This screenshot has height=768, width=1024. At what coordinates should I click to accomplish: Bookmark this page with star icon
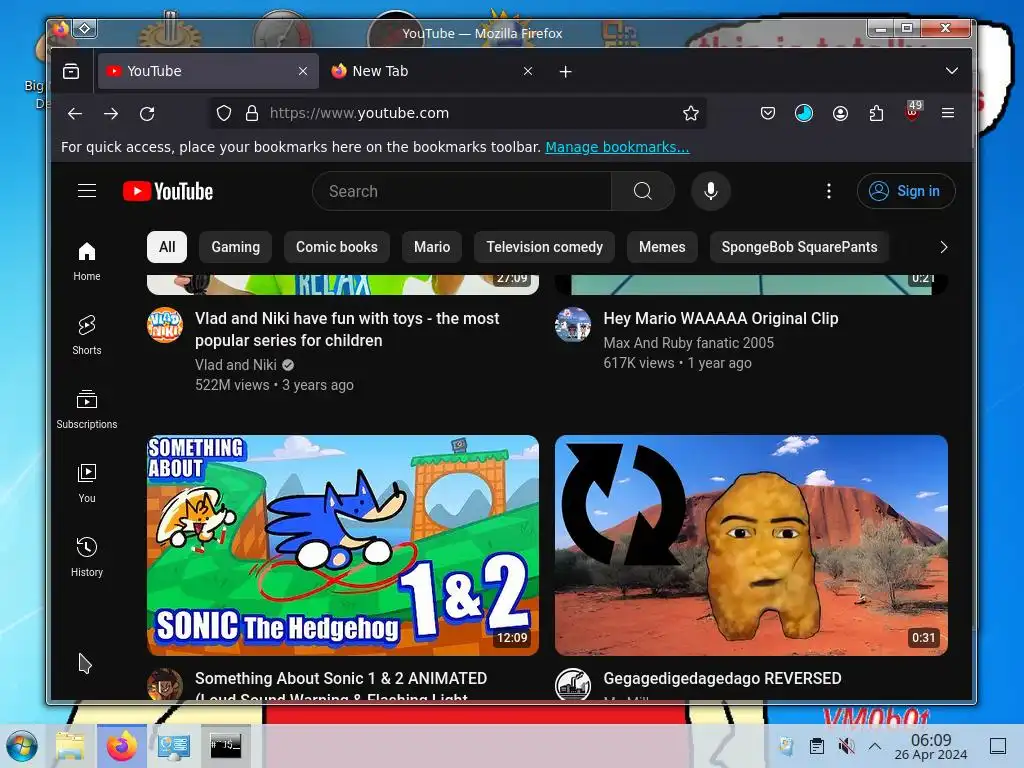(690, 113)
